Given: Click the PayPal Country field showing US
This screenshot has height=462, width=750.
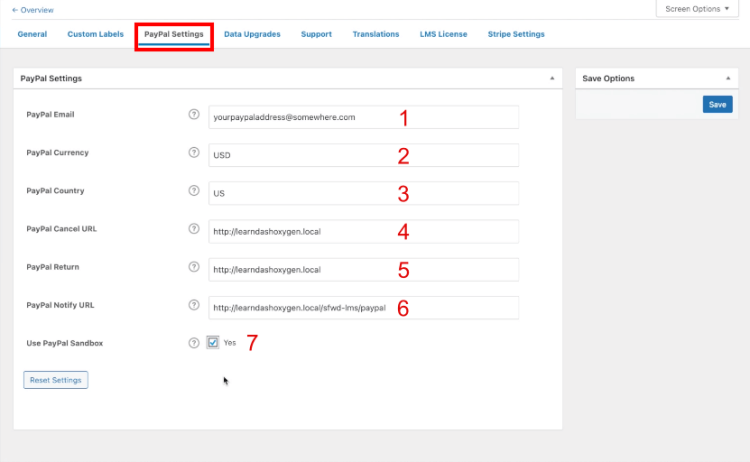Looking at the screenshot, I should pyautogui.click(x=364, y=193).
